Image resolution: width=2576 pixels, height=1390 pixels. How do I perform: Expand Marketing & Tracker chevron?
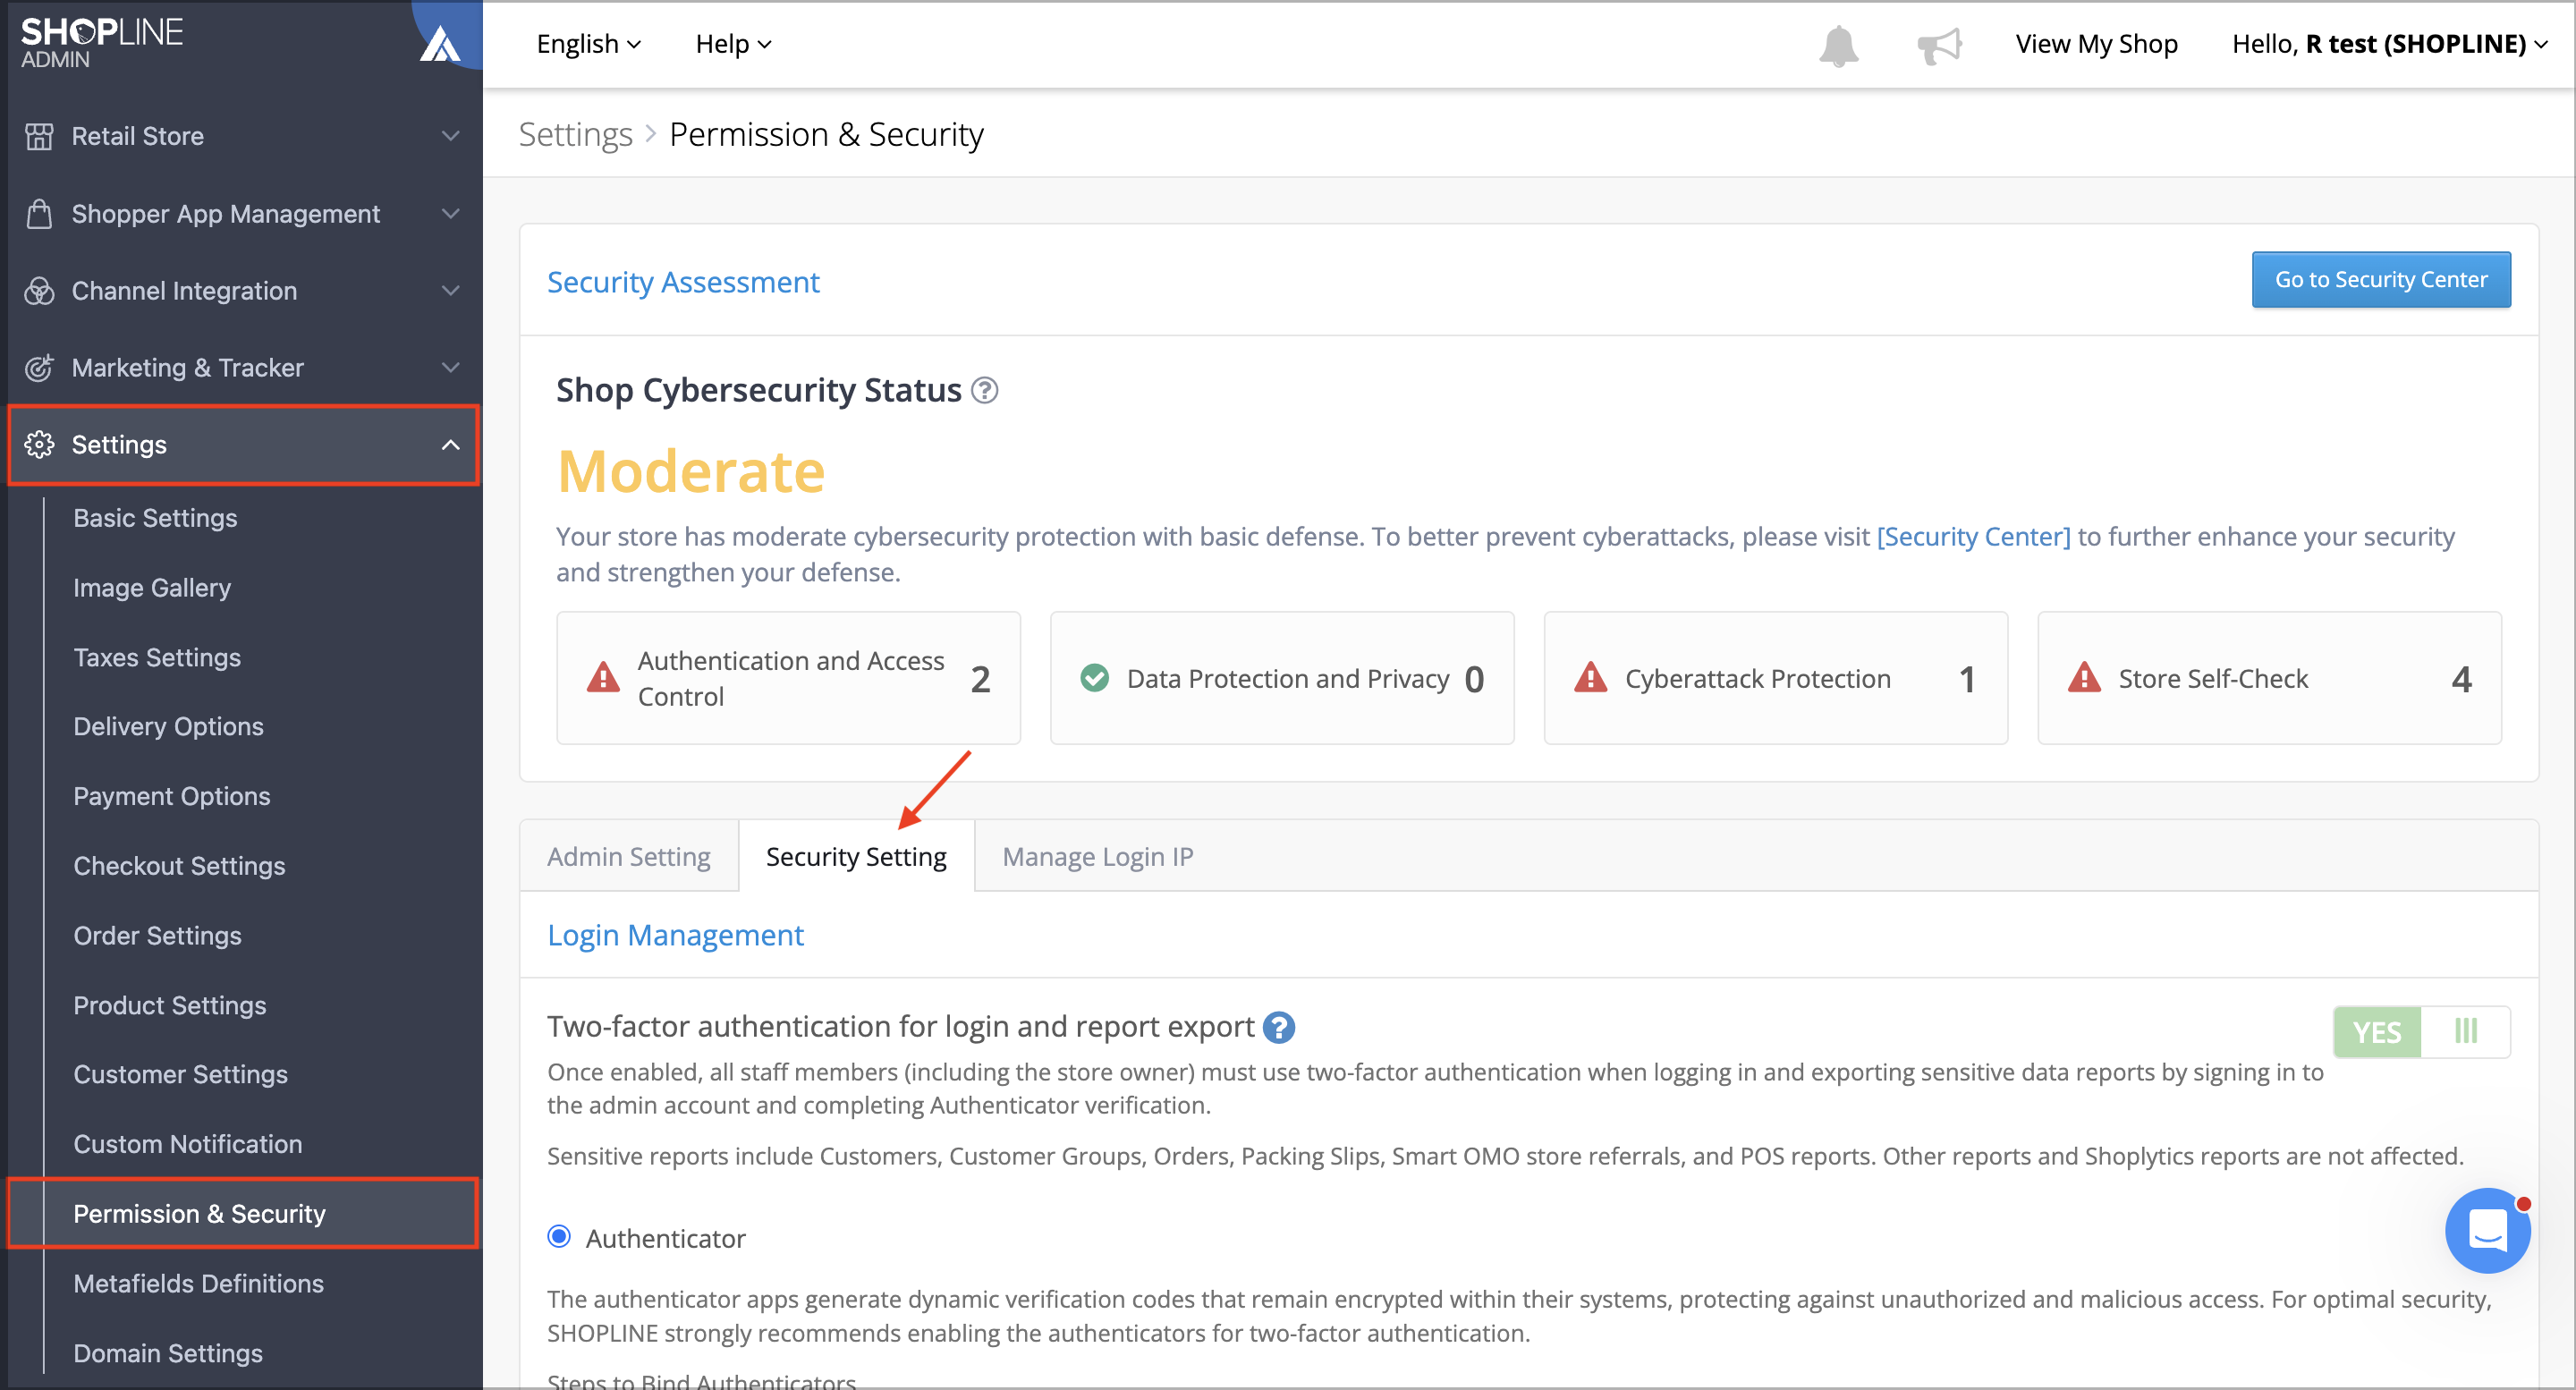pos(451,368)
